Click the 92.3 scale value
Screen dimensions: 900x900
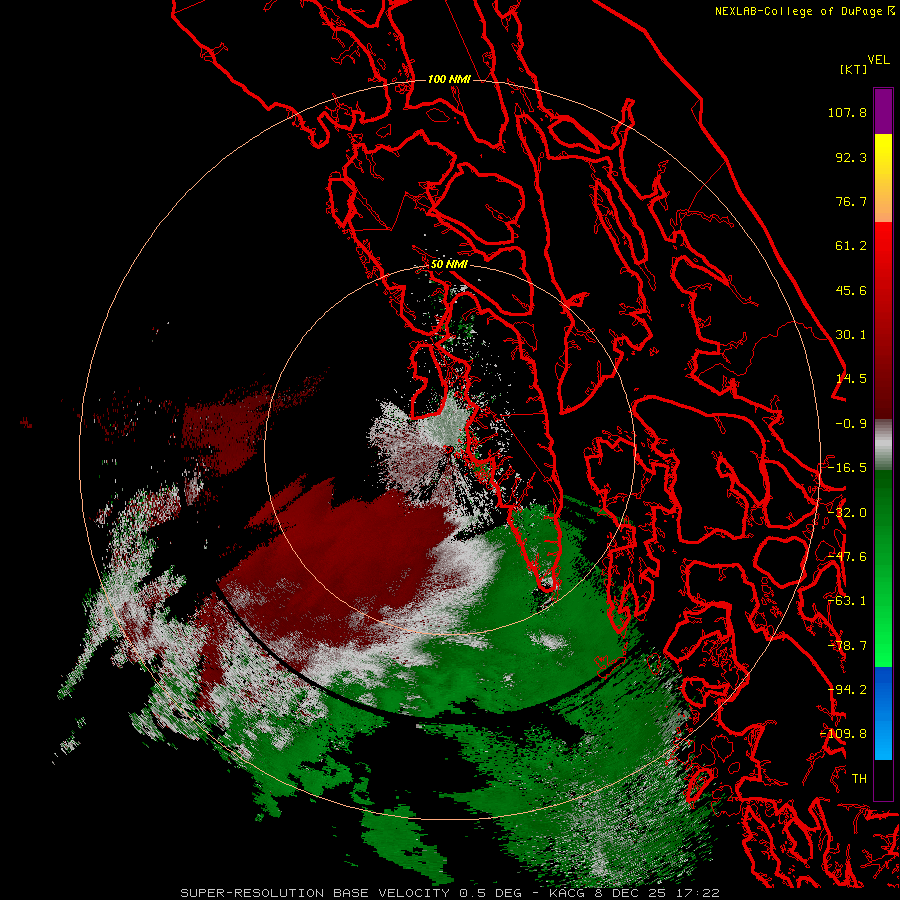click(x=851, y=157)
